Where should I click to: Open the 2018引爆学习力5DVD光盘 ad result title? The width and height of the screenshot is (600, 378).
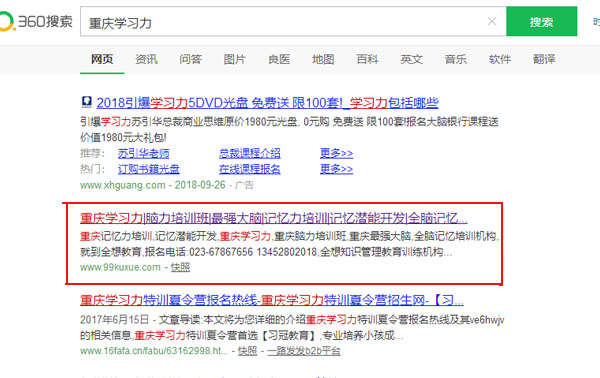point(267,103)
